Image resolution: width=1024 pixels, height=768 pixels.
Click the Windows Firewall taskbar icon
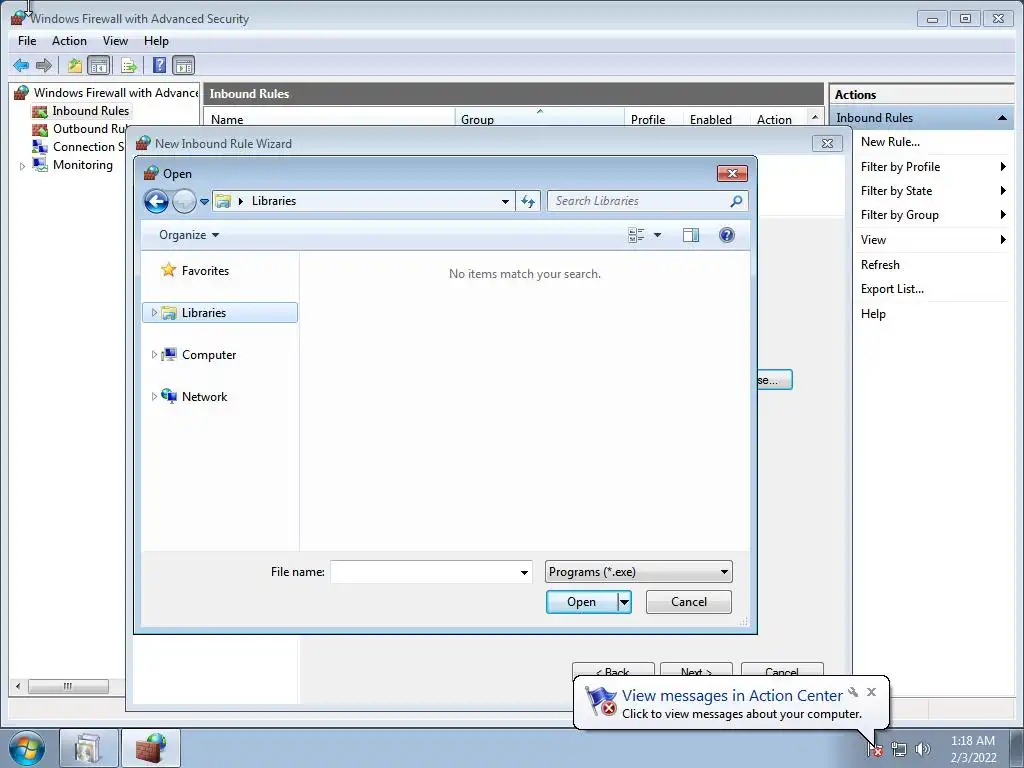click(151, 748)
